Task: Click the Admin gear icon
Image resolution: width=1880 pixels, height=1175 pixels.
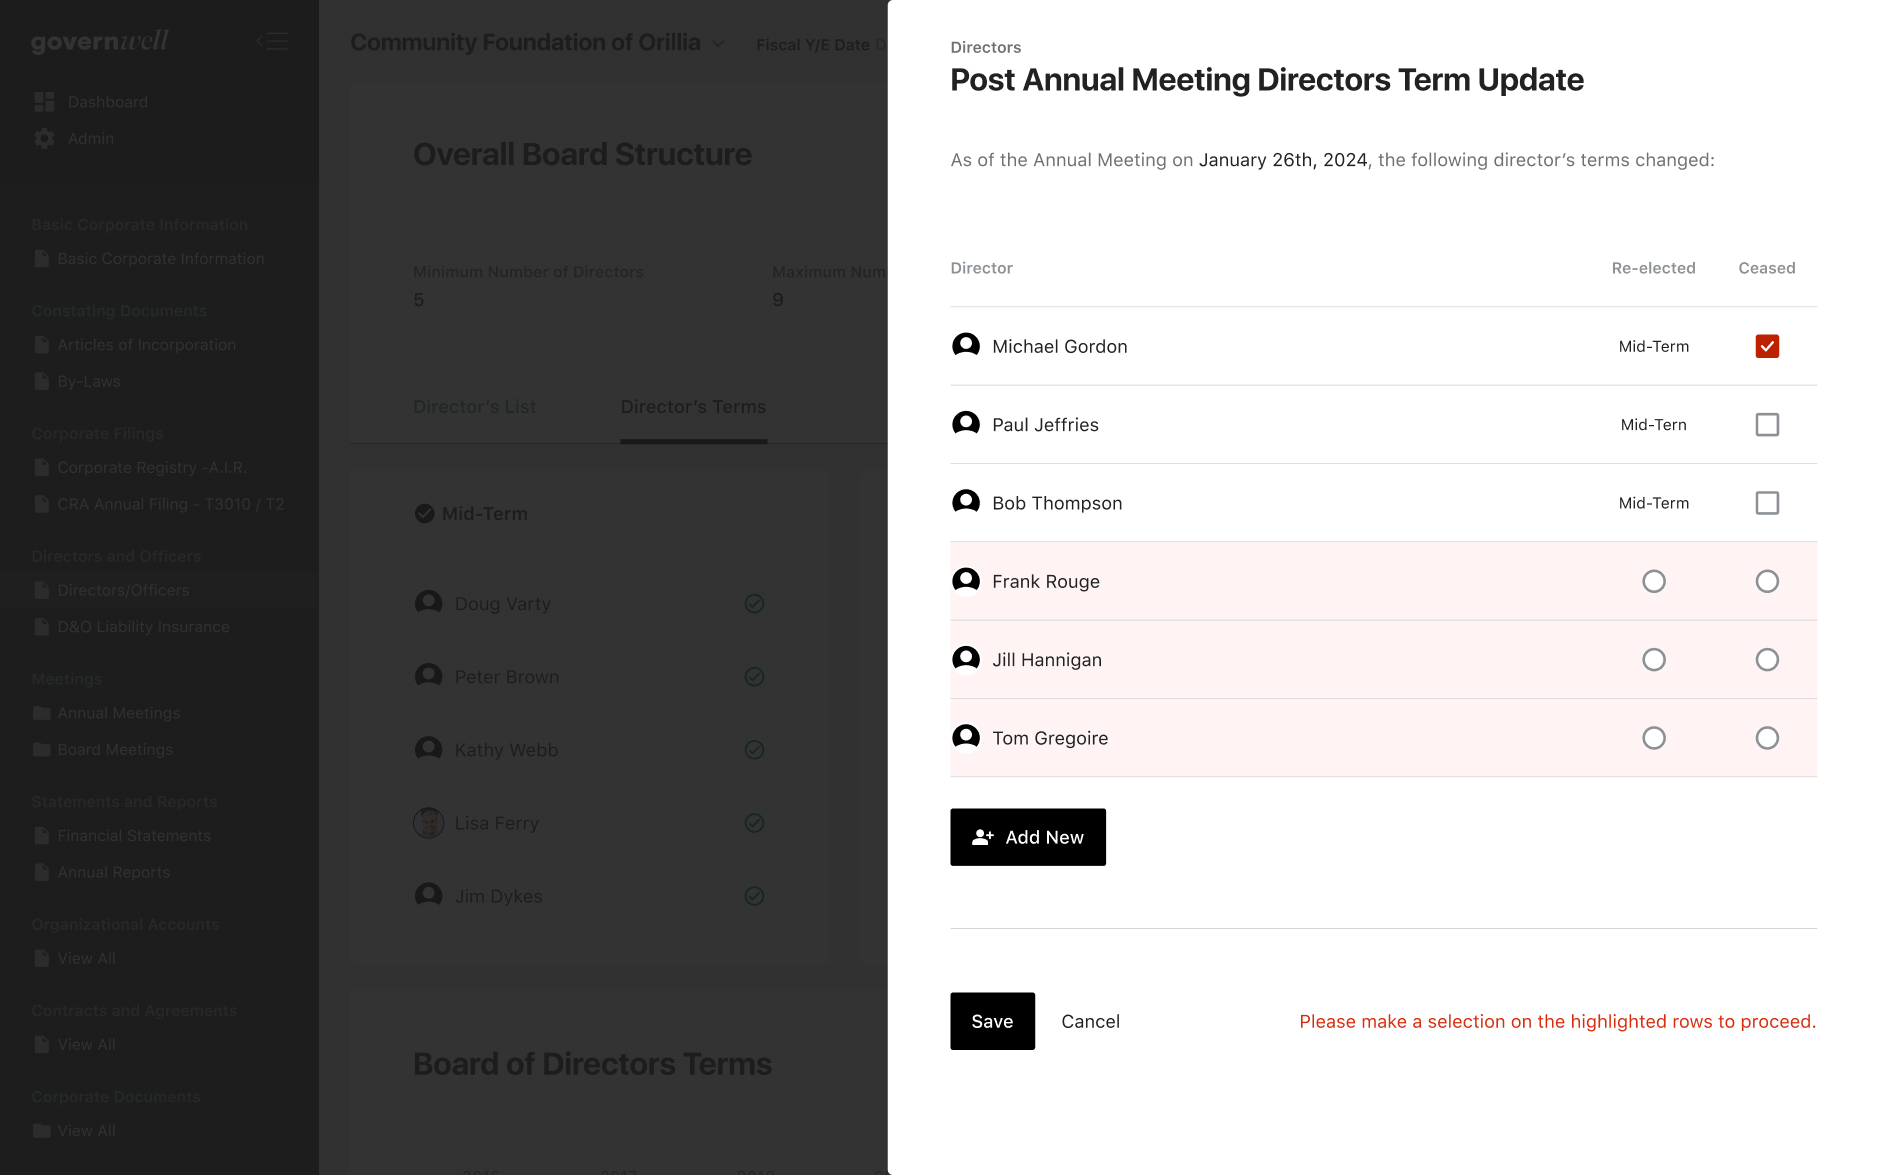Action: (x=44, y=139)
